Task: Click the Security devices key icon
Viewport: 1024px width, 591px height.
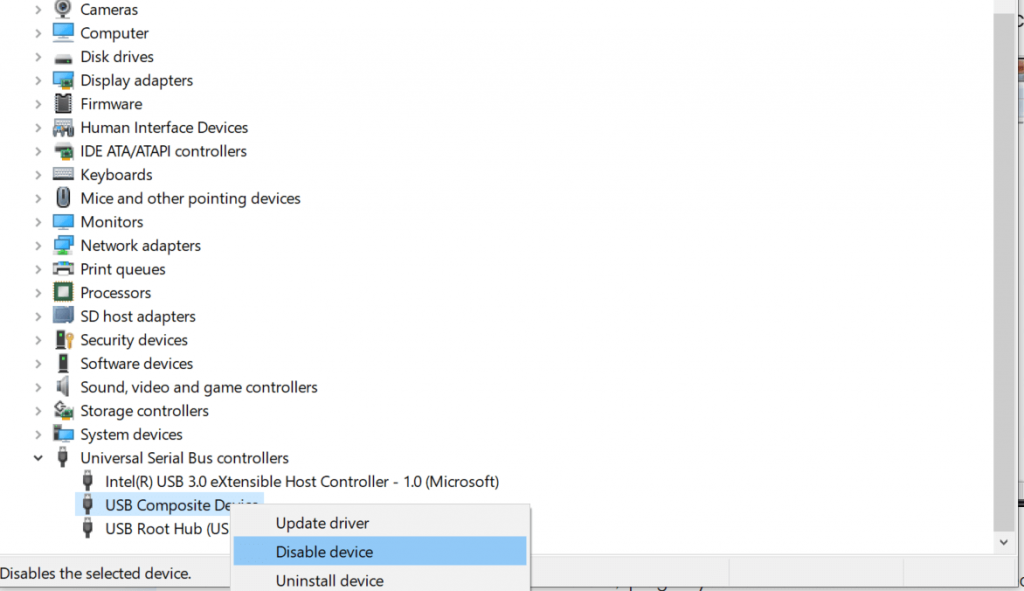Action: click(62, 340)
